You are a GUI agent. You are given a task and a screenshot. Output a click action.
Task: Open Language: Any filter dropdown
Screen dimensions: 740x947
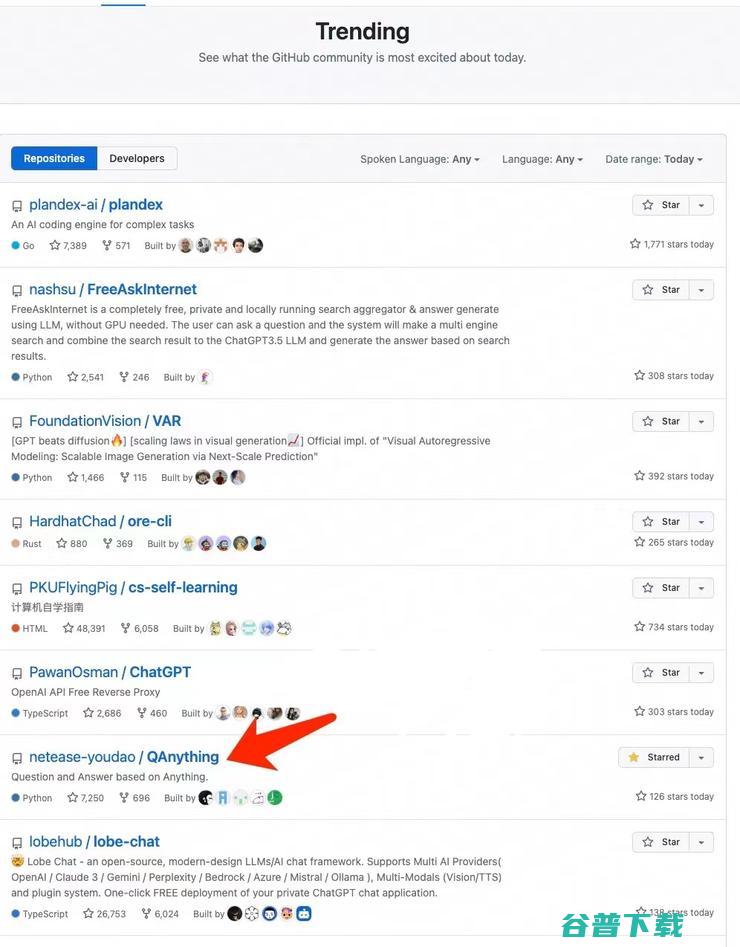pyautogui.click(x=542, y=159)
